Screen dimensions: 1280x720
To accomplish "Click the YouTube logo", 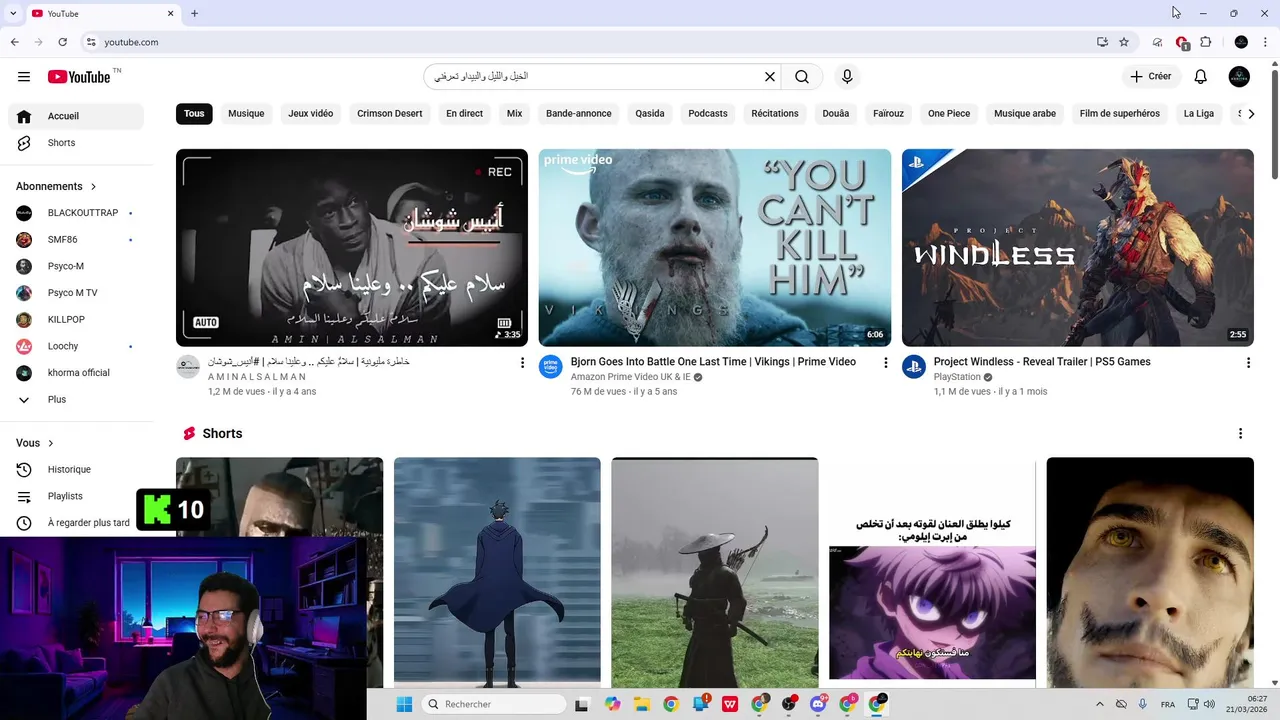I will pyautogui.click(x=79, y=77).
